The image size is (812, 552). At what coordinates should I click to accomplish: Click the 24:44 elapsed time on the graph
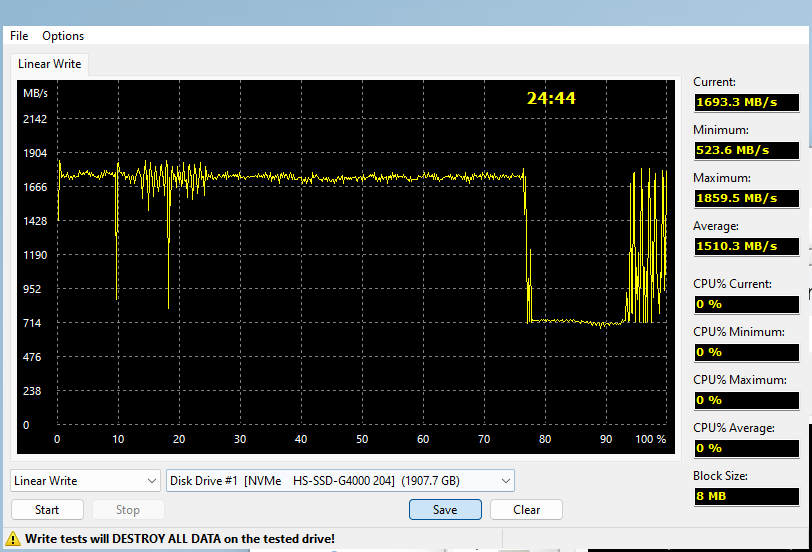[551, 98]
